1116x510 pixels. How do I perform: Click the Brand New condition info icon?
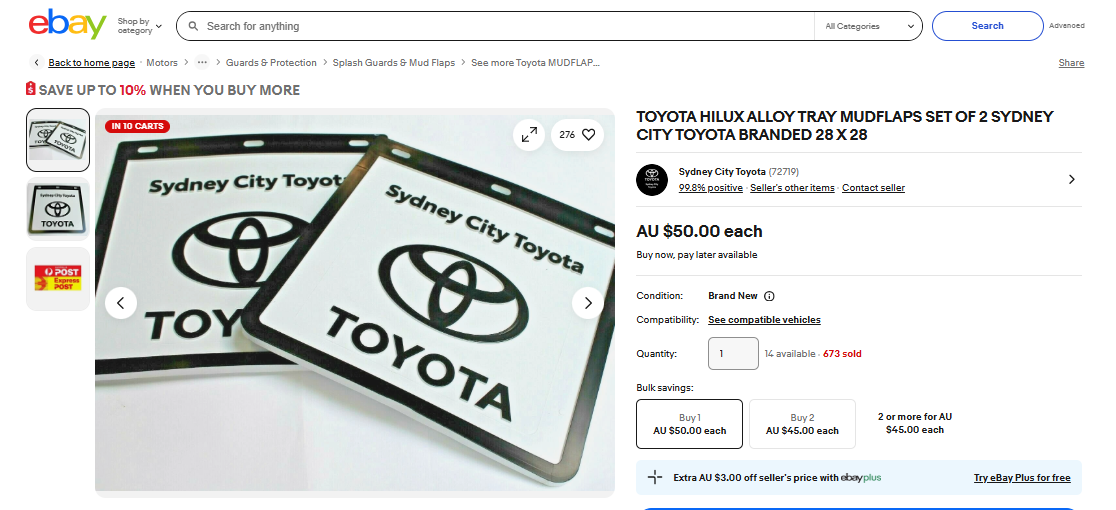(x=769, y=296)
